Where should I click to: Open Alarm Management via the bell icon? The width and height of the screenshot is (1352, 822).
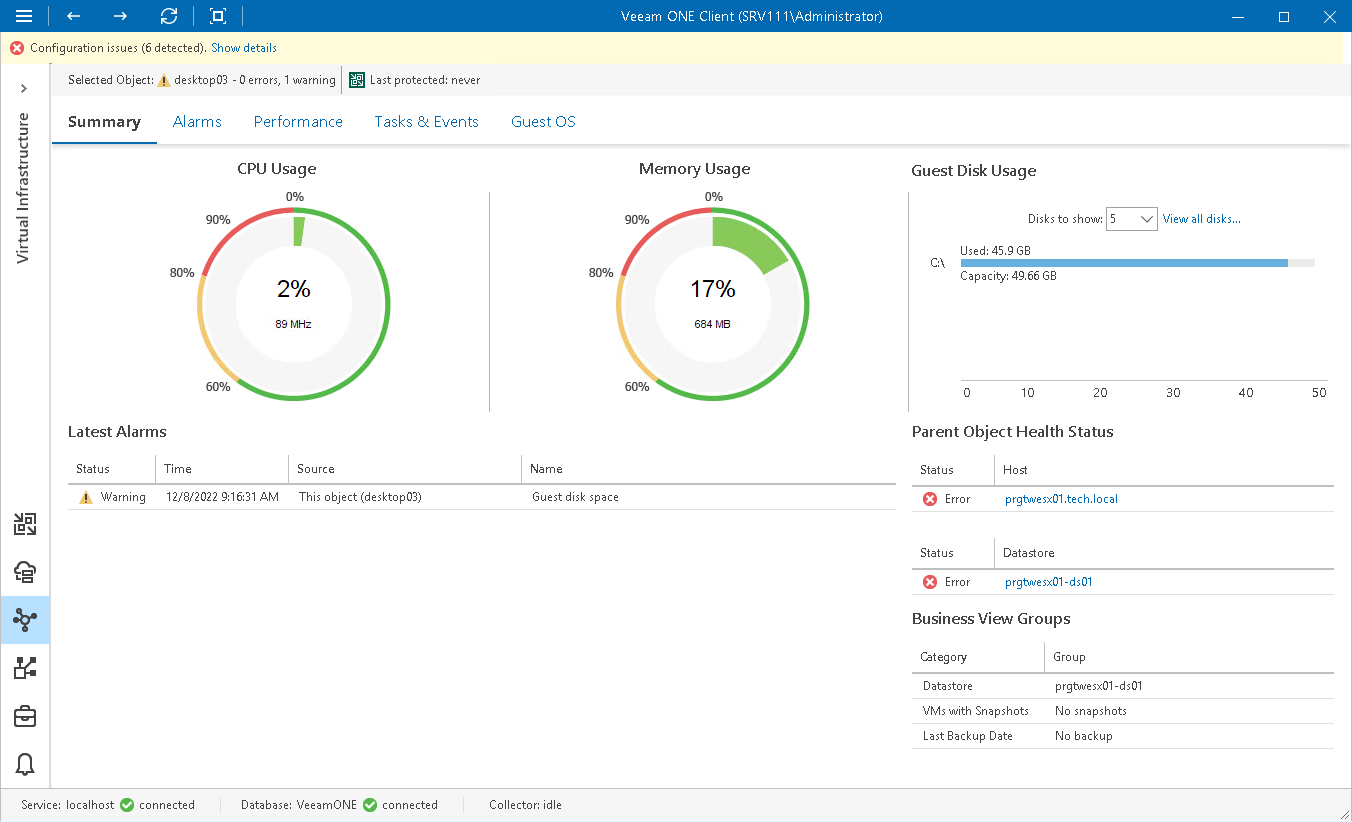point(24,763)
